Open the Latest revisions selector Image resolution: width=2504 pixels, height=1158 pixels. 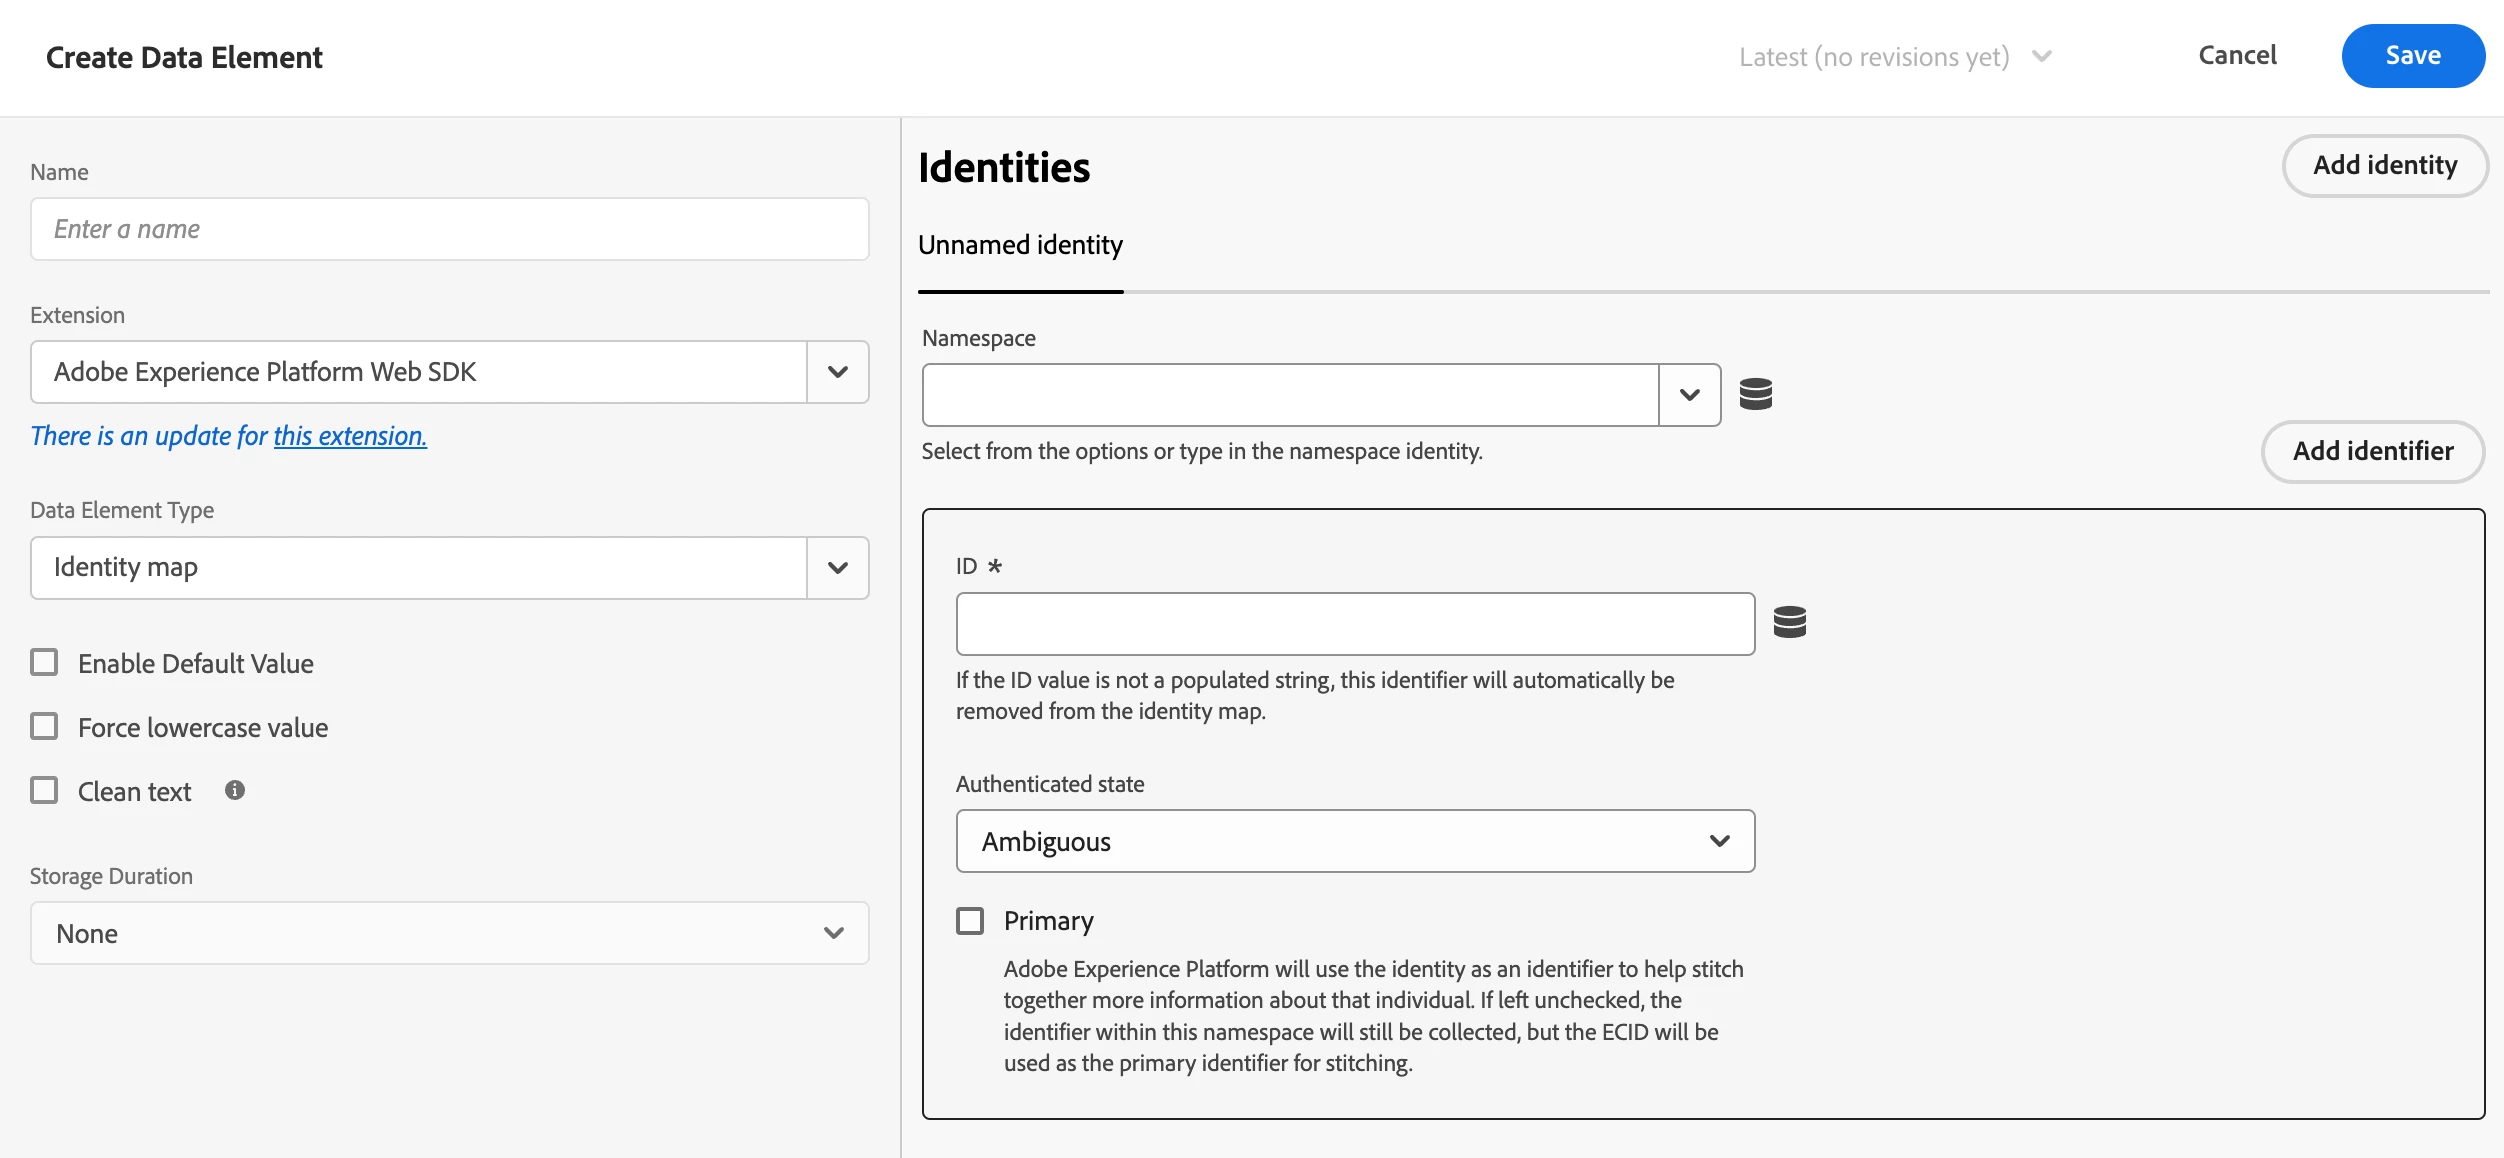(x=1894, y=57)
